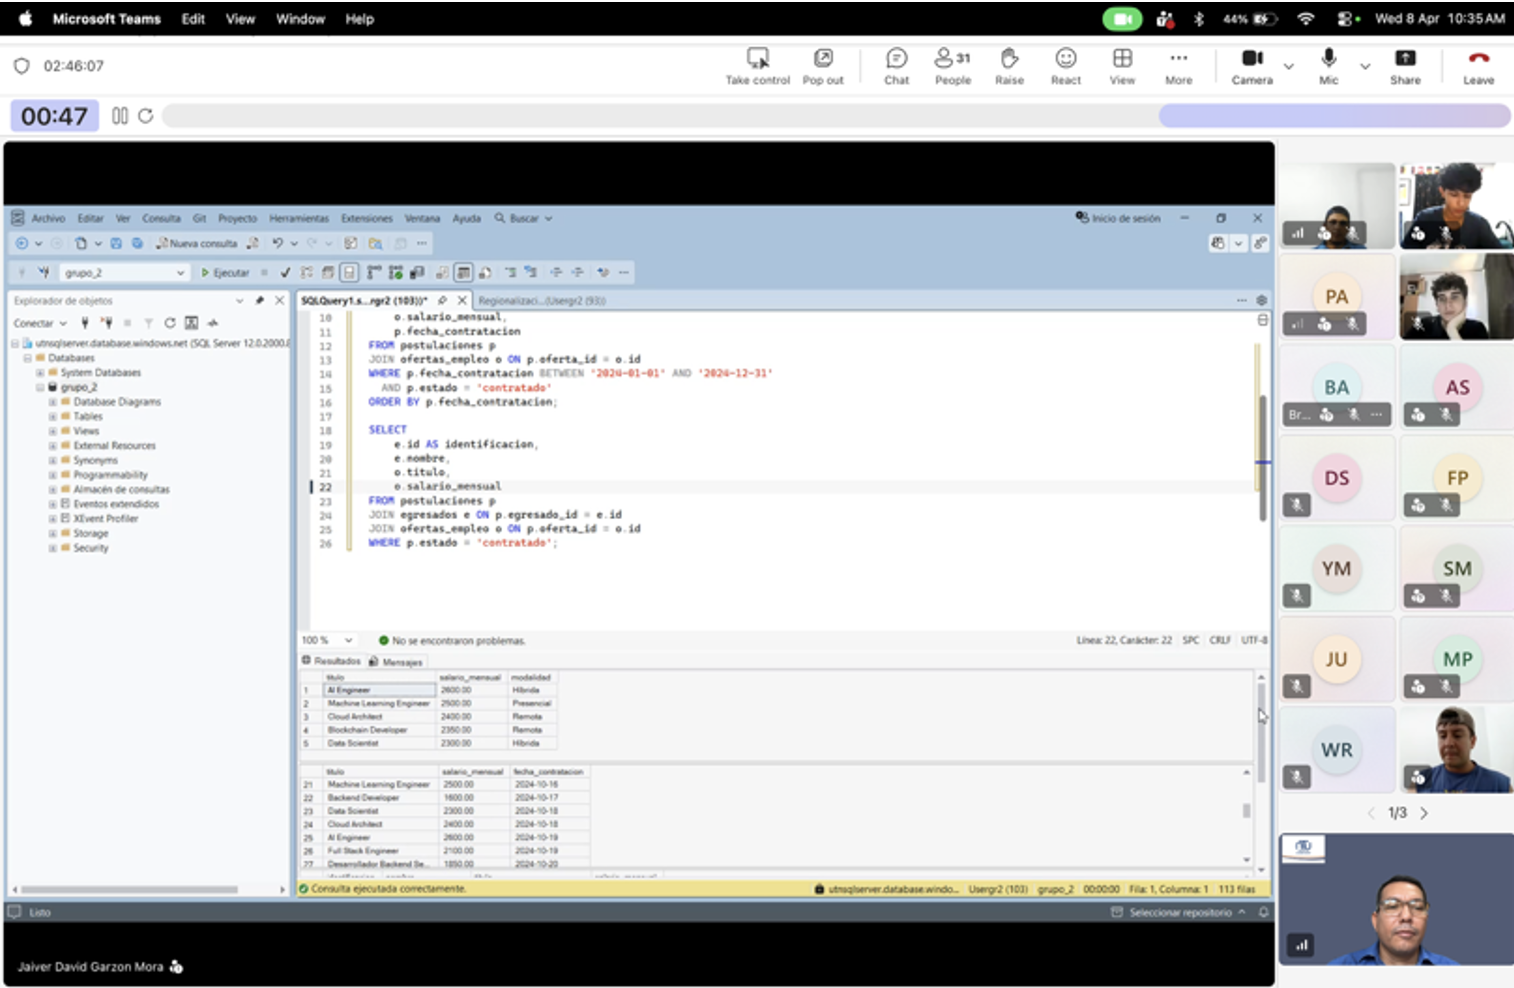The image size is (1514, 988).
Task: Select the WR participant tile
Action: click(1337, 750)
